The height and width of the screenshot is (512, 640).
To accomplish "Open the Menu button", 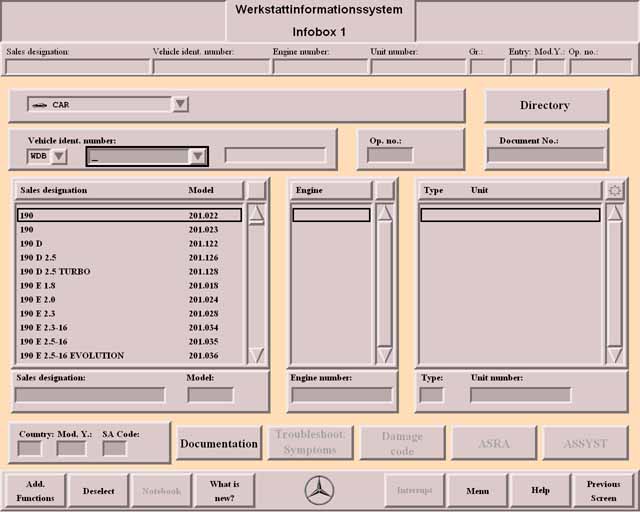I will point(478,491).
